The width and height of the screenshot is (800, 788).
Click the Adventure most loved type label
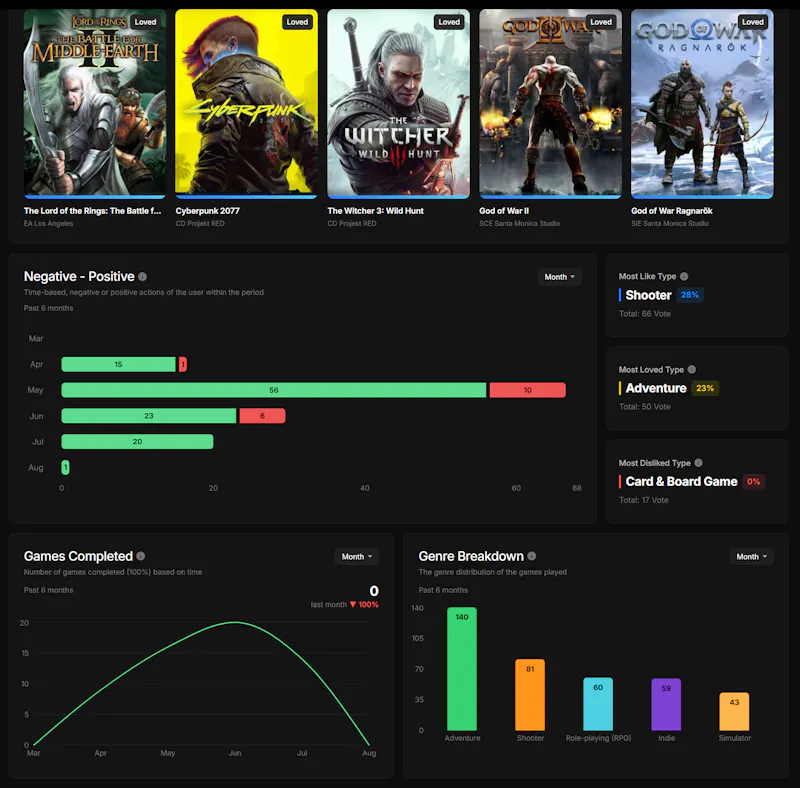coord(656,388)
